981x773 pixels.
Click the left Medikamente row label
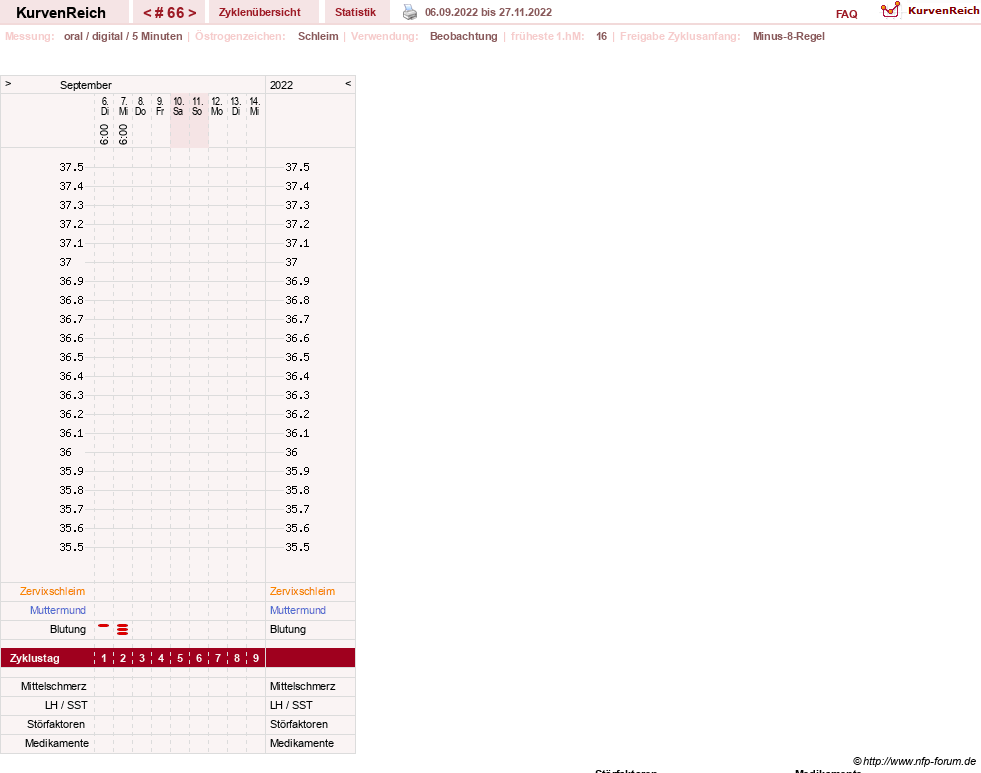[x=57, y=743]
